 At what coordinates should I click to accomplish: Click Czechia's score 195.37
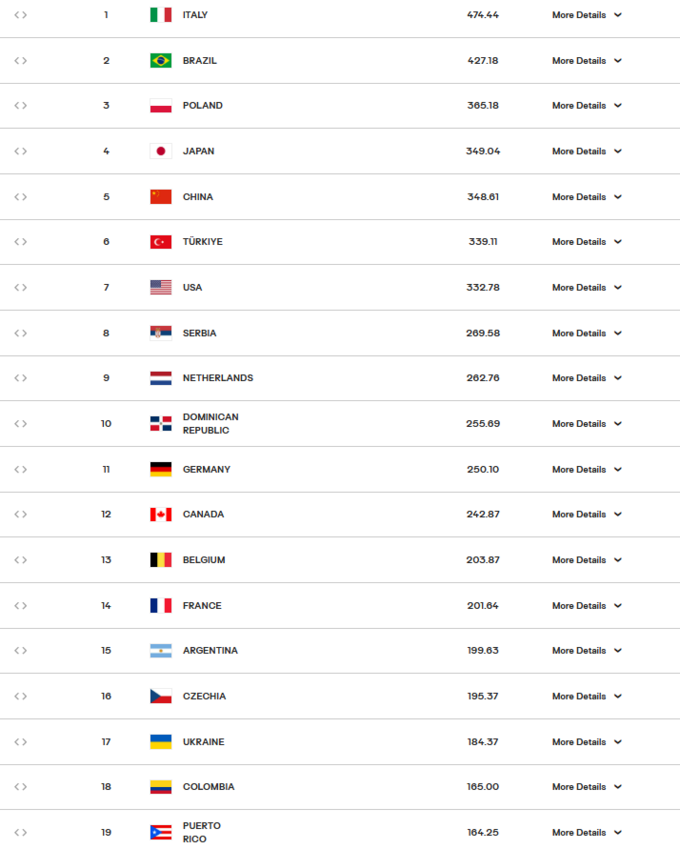point(482,696)
